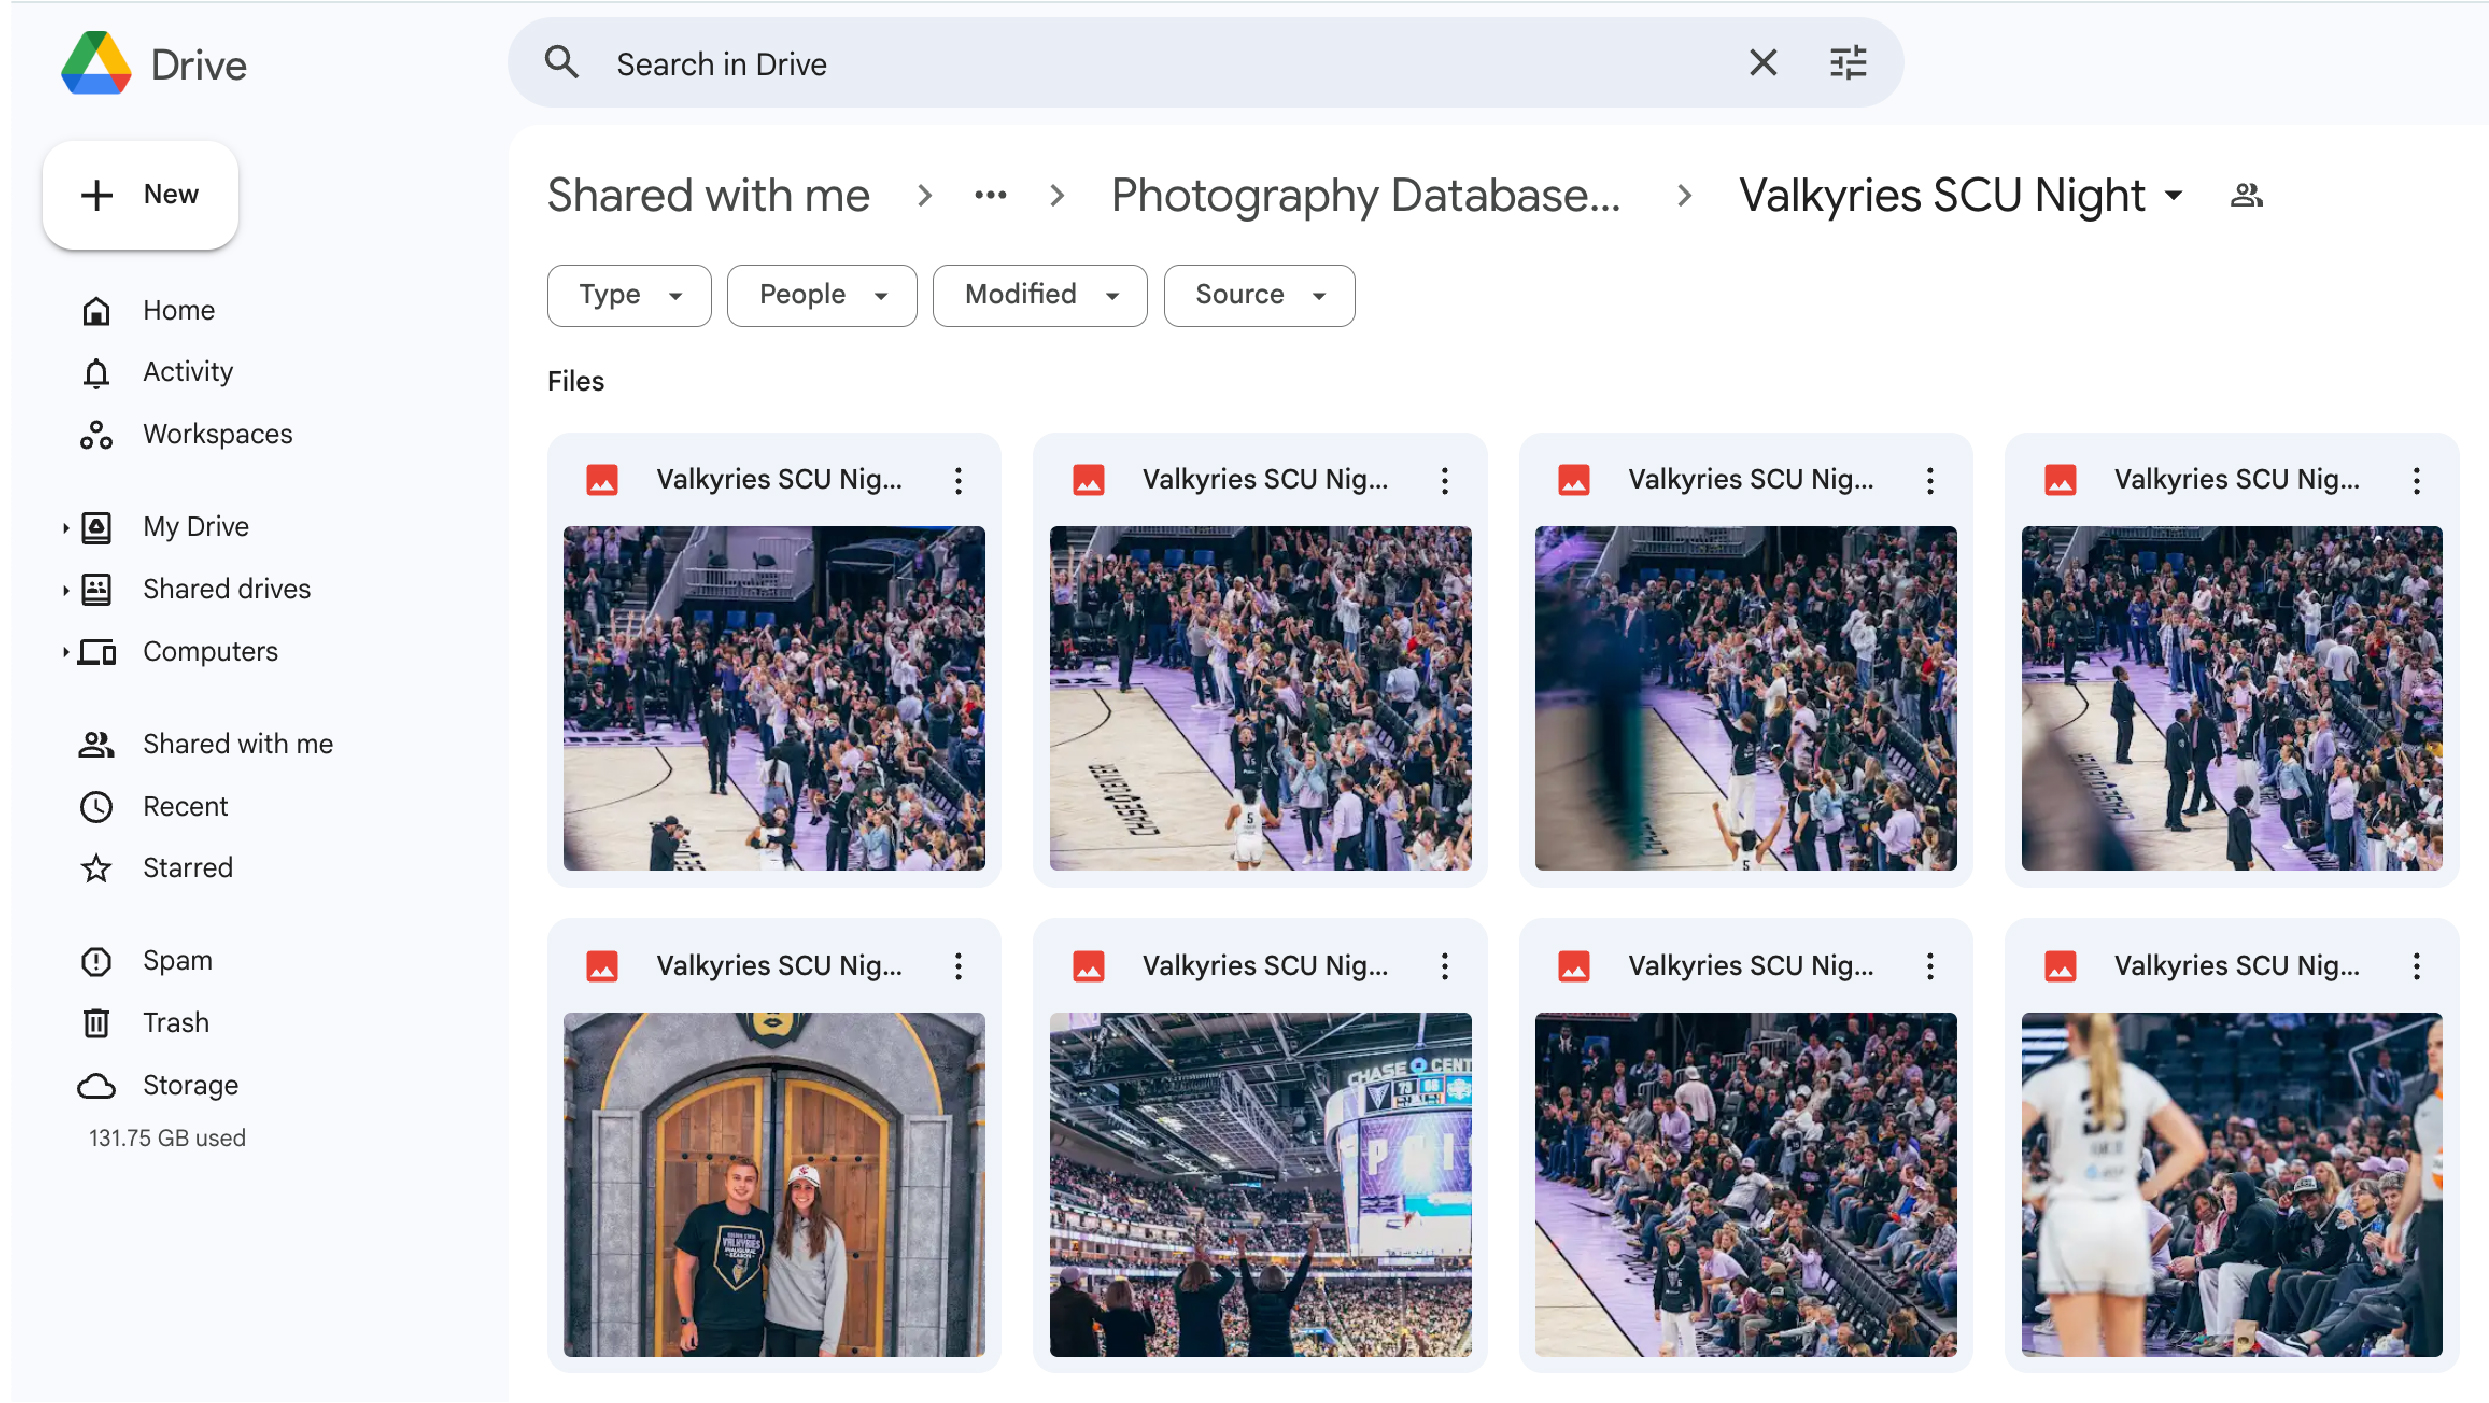This screenshot has height=1403, width=2489.
Task: Open the Activity page
Action: pos(186,371)
